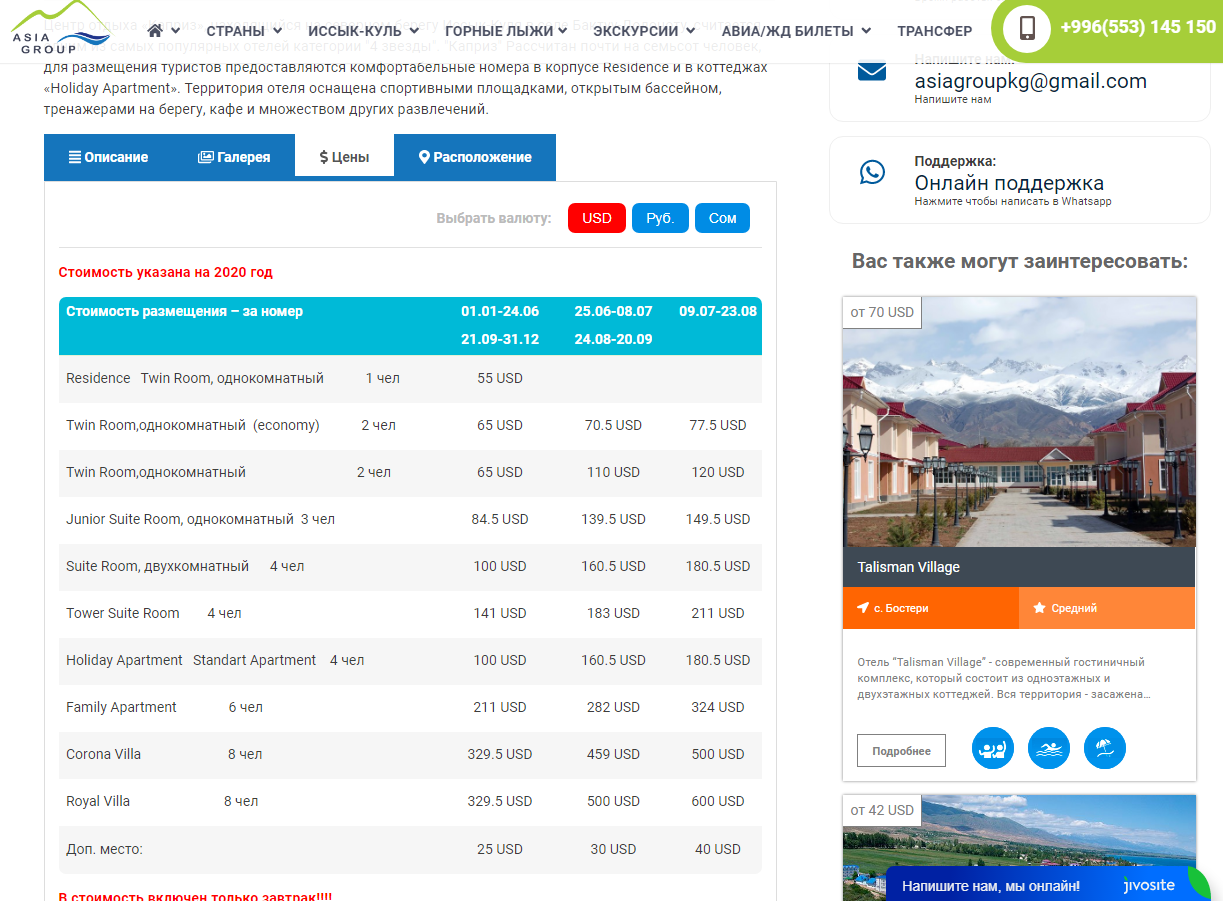Select the 55 USD price cell

[x=500, y=378]
